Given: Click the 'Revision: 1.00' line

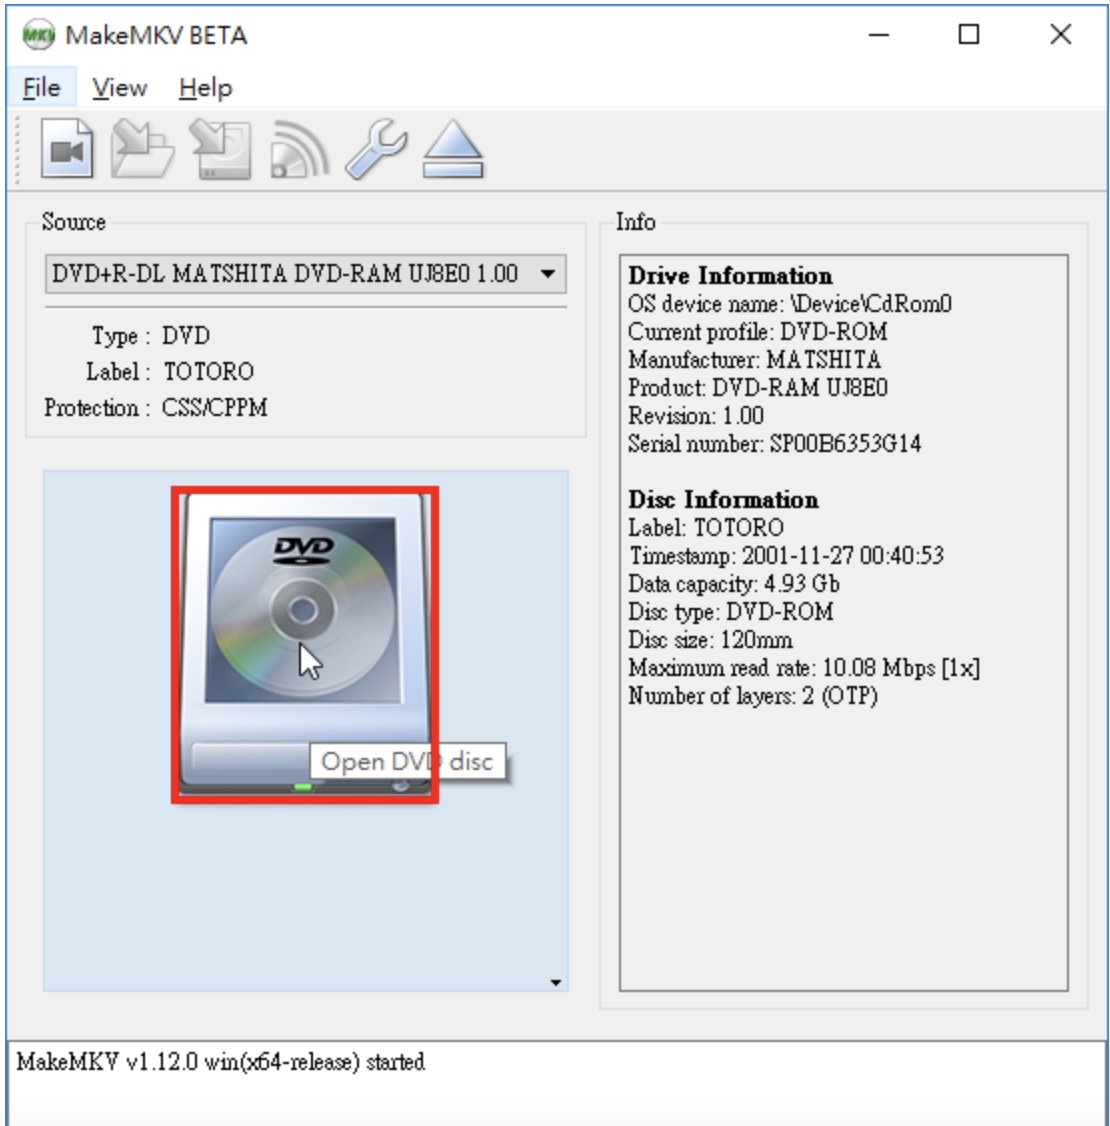Looking at the screenshot, I should click(x=696, y=416).
